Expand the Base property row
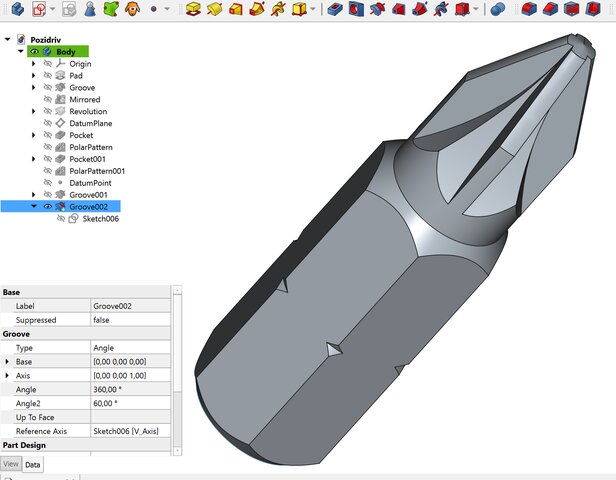 click(x=7, y=361)
